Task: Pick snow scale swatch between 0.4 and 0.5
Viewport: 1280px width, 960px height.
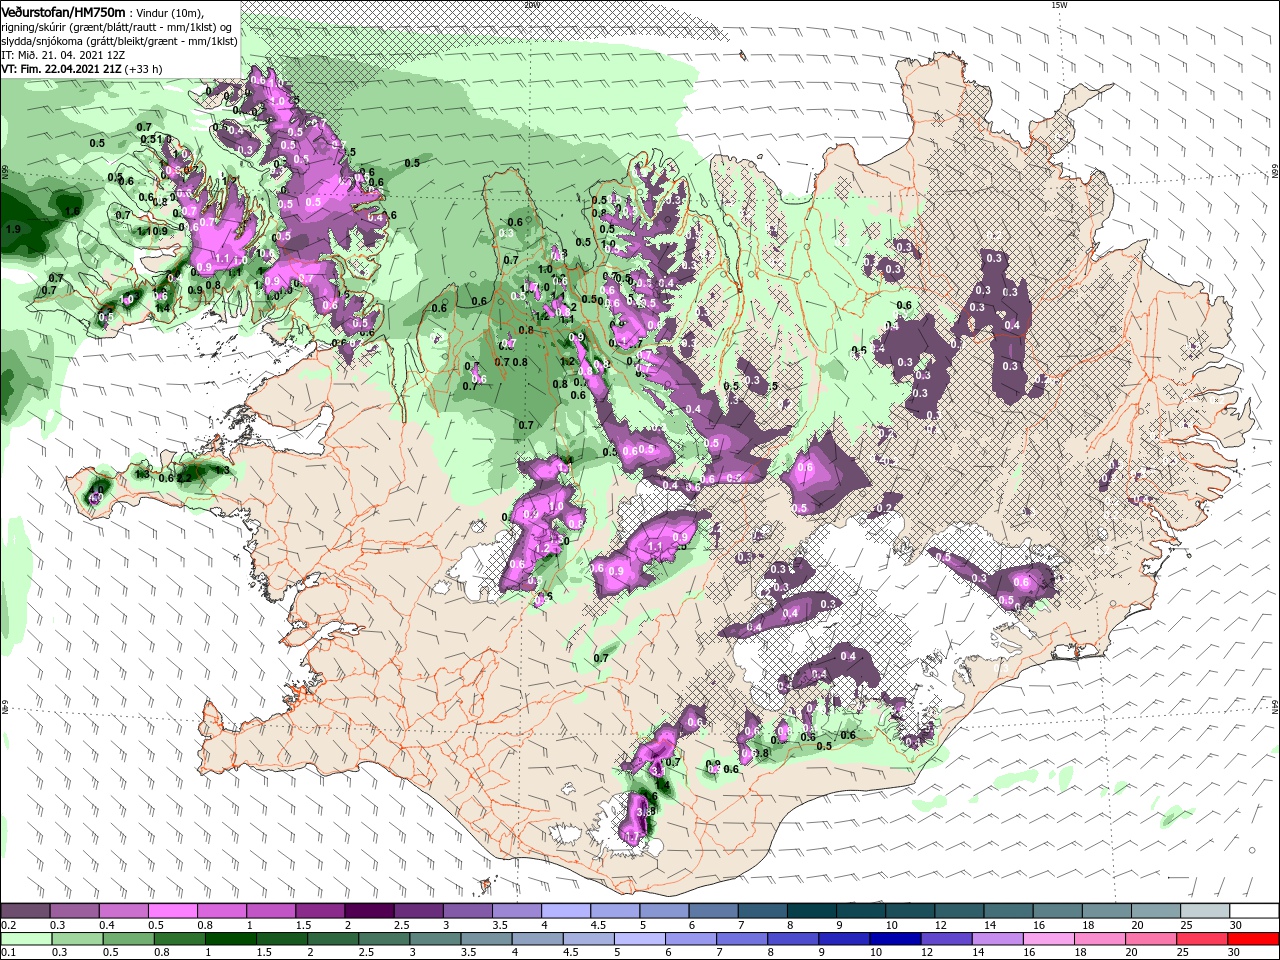Action: [x=123, y=910]
